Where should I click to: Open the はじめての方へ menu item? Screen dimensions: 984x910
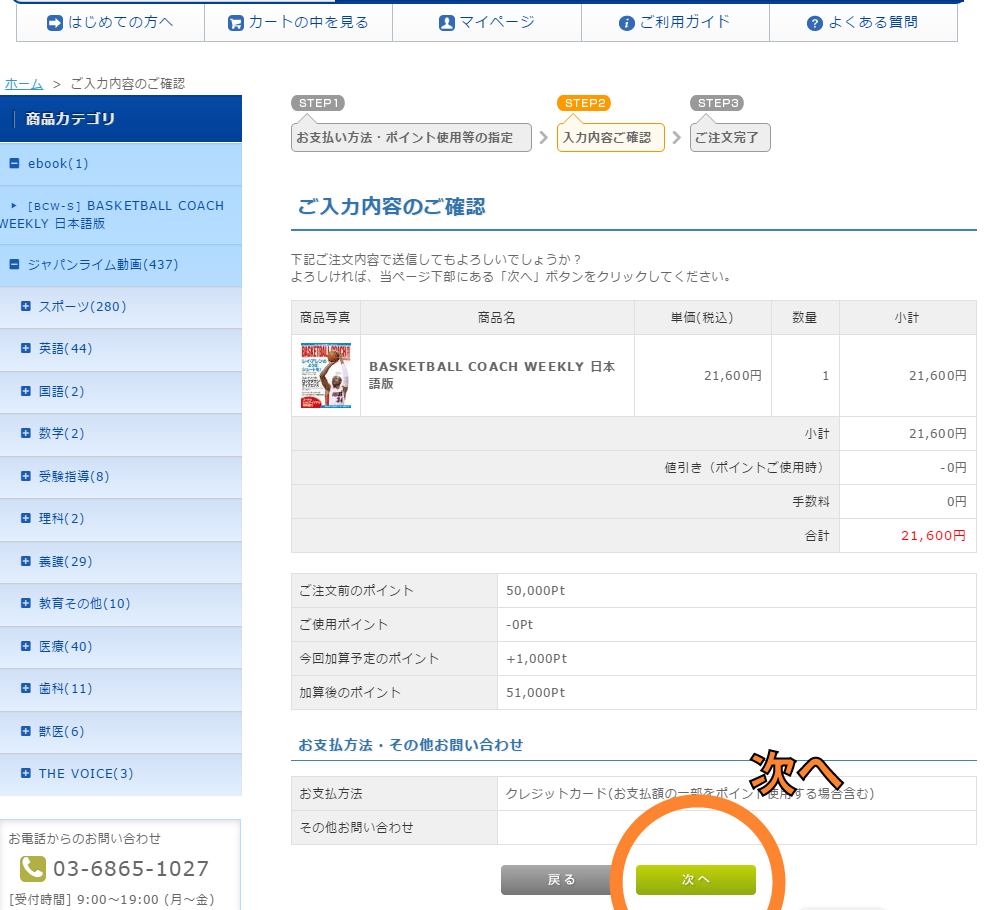(x=110, y=23)
